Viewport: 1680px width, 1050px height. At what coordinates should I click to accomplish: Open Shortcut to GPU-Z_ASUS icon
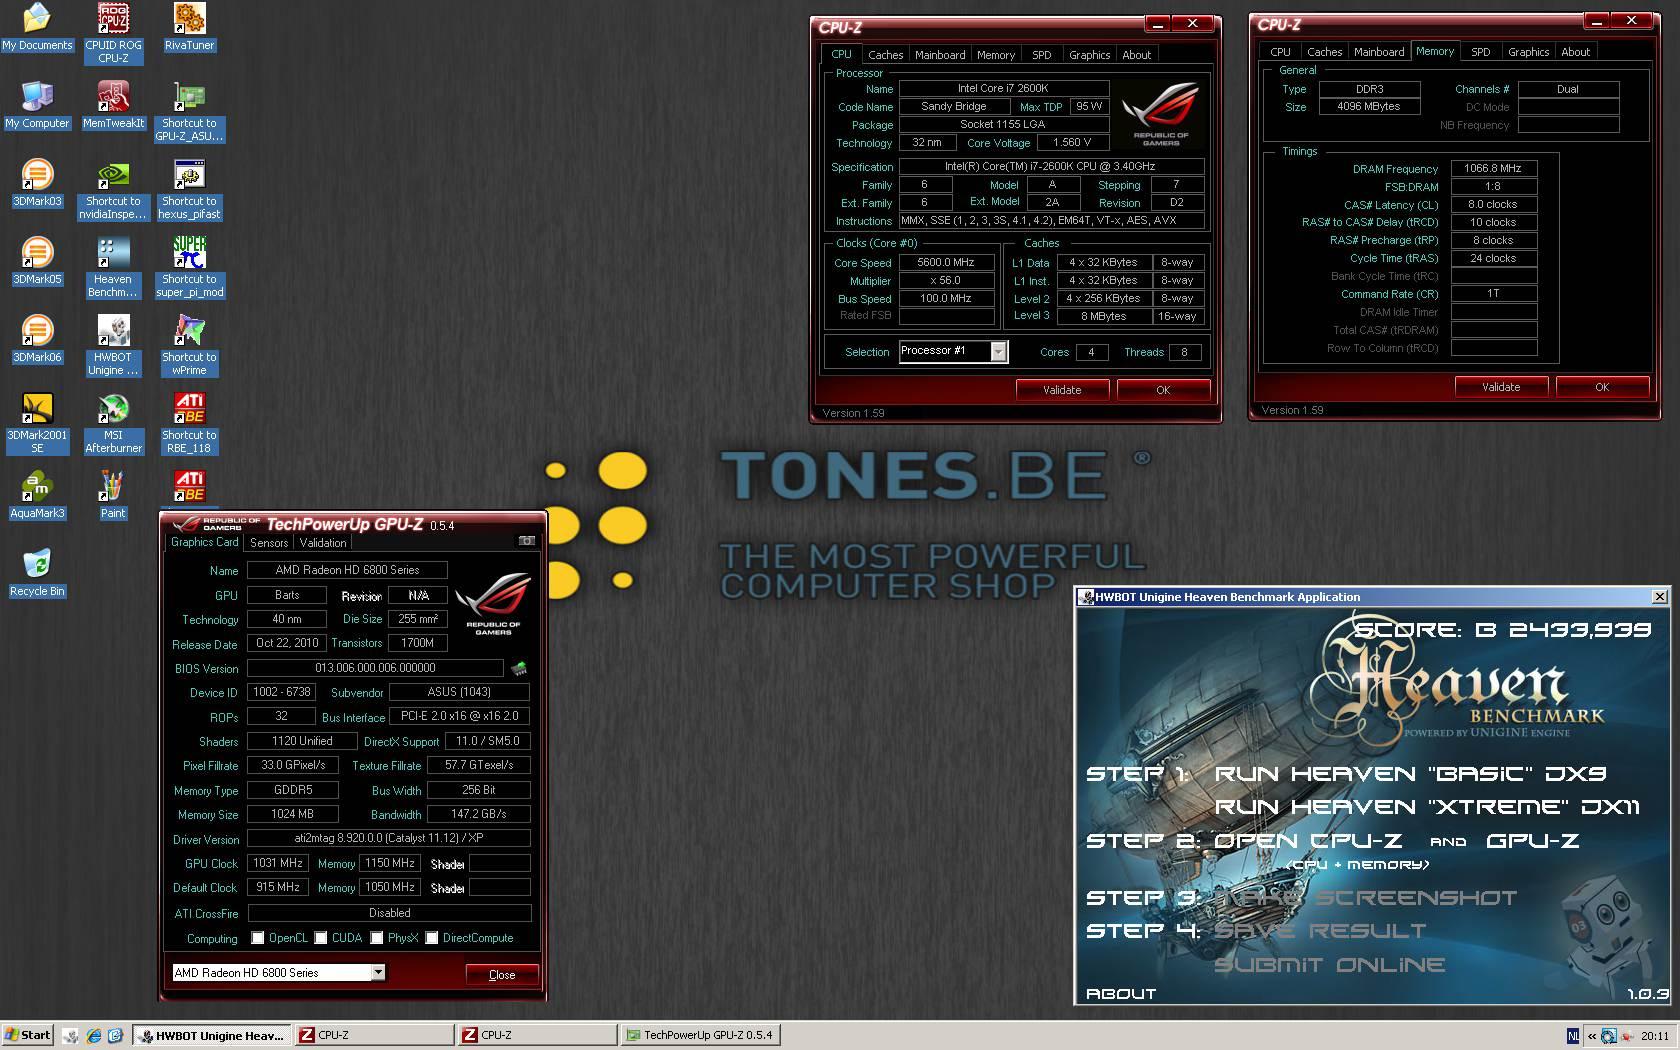coord(189,111)
